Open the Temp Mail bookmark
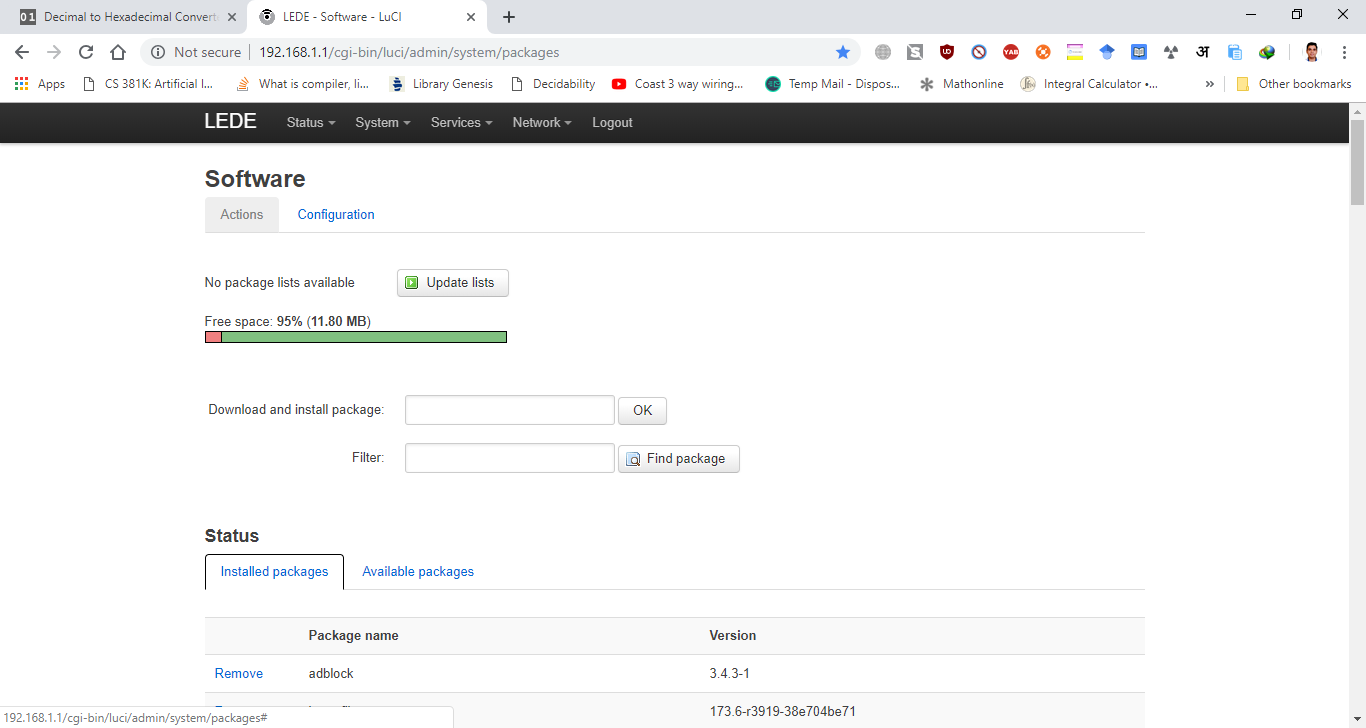This screenshot has width=1366, height=728. tap(832, 84)
